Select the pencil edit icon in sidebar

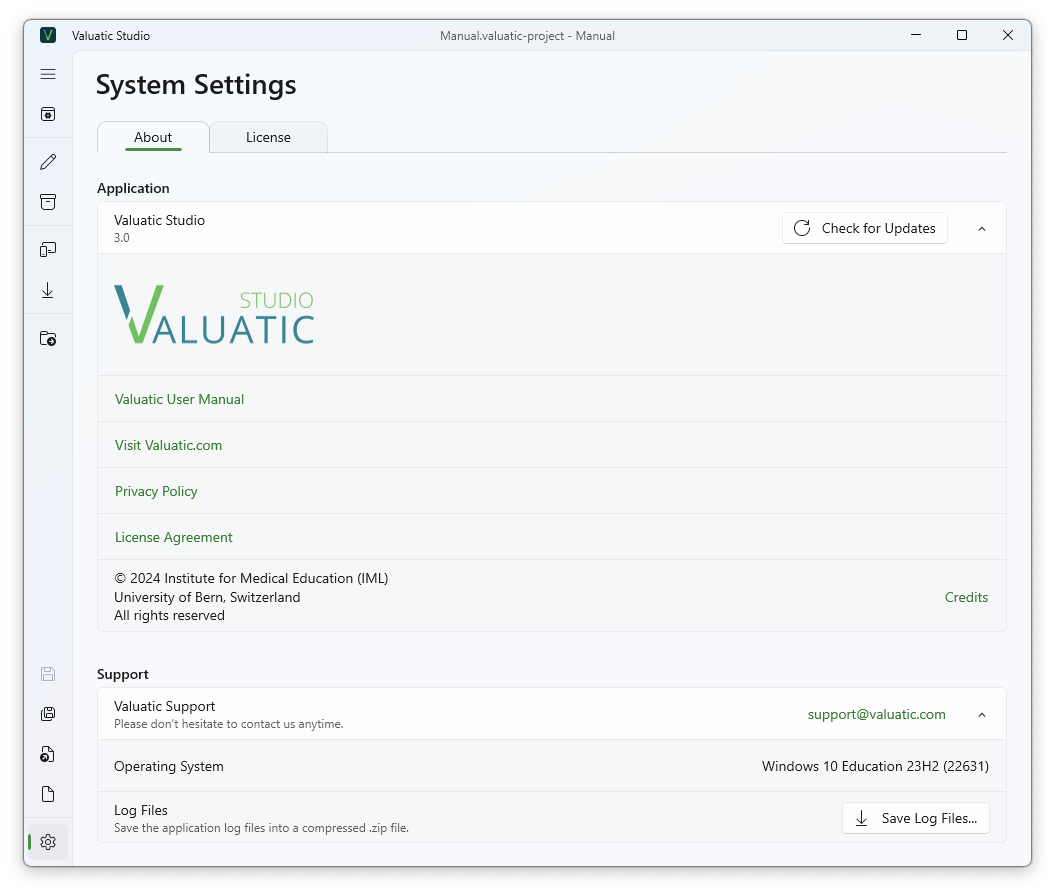coord(48,162)
